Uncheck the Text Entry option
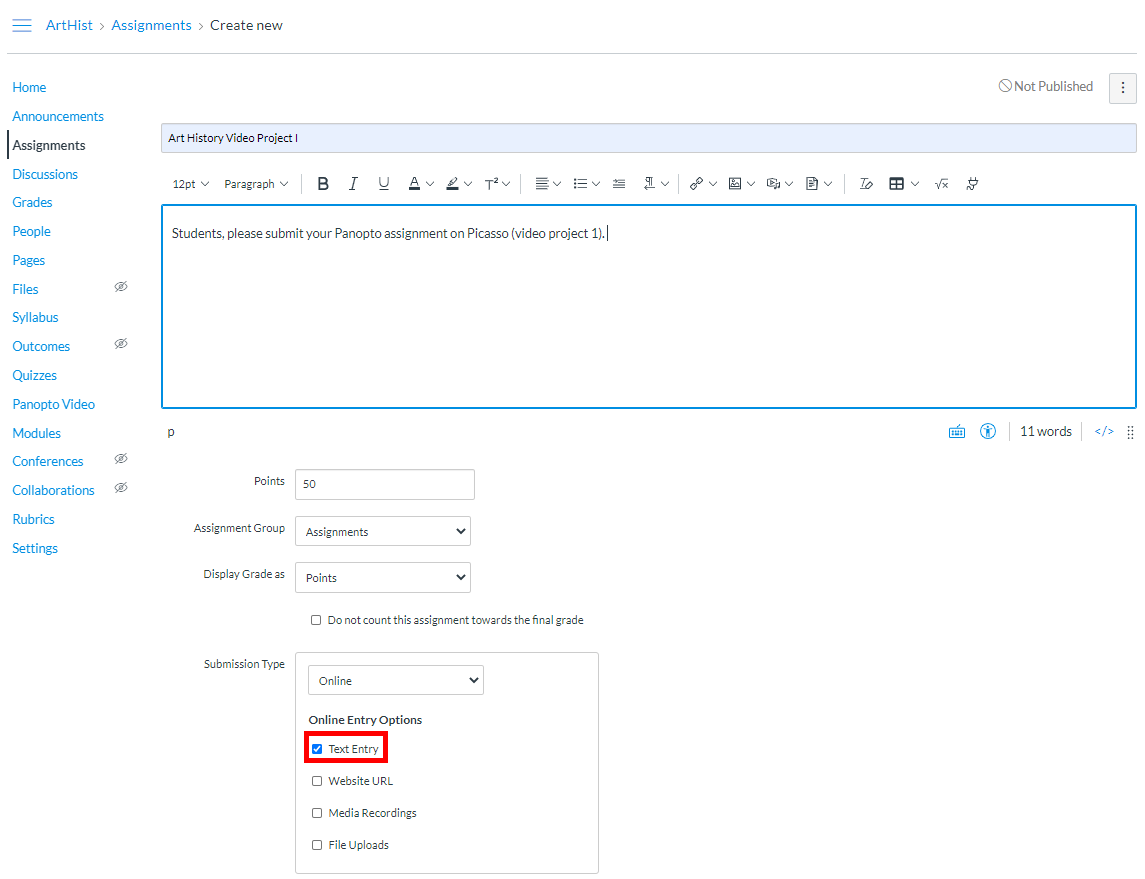Screen dimensions: 1145x879 pos(317,748)
